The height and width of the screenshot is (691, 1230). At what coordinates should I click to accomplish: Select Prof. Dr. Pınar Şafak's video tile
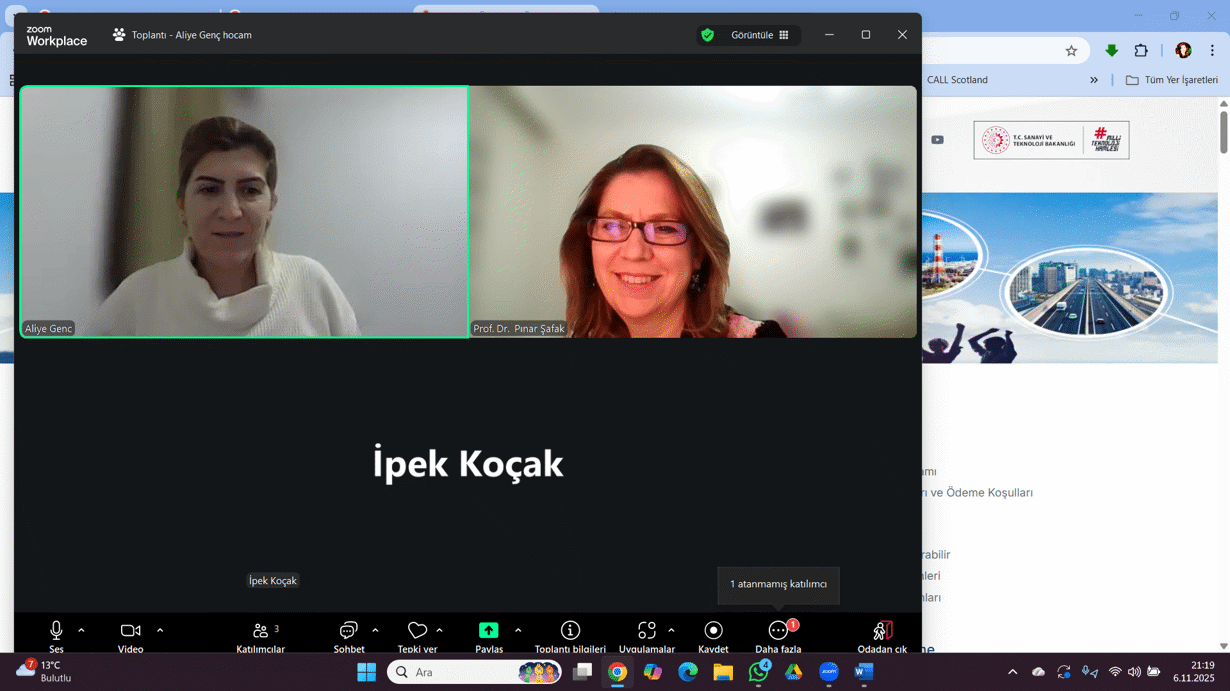(692, 212)
